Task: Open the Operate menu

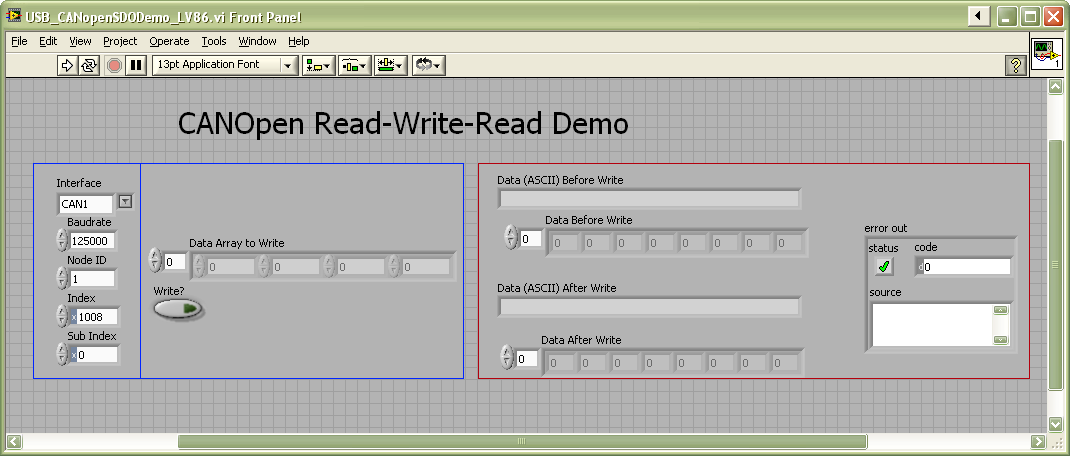Action: pyautogui.click(x=169, y=41)
